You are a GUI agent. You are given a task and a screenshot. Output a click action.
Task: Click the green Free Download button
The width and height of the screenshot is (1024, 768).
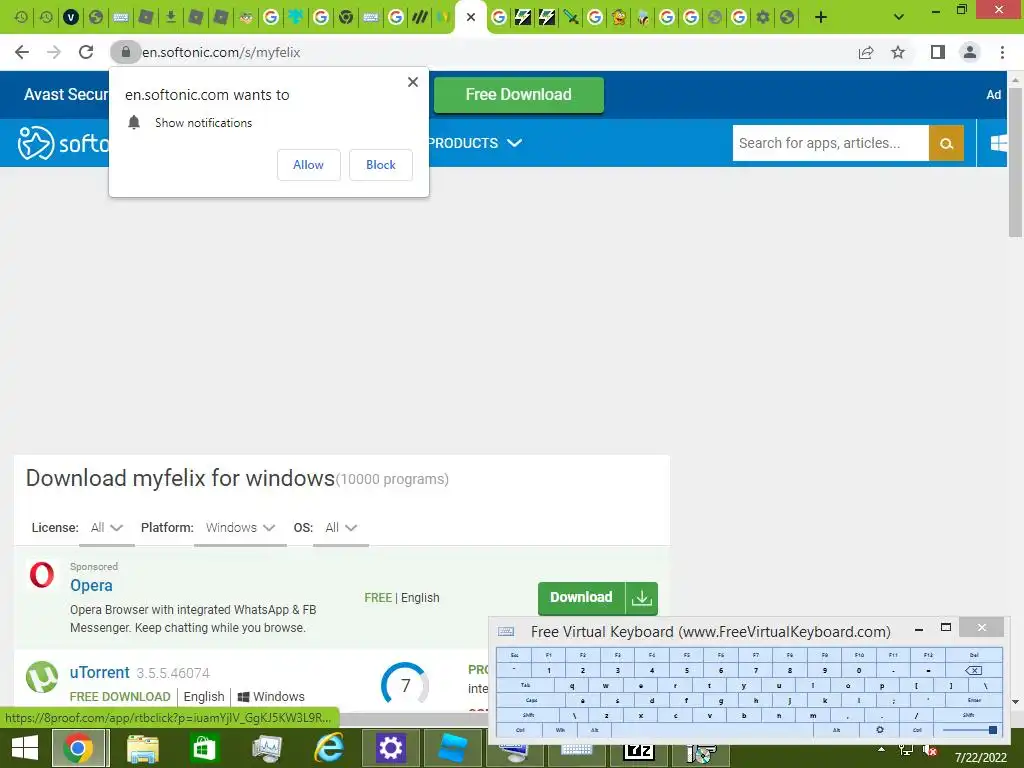519,95
